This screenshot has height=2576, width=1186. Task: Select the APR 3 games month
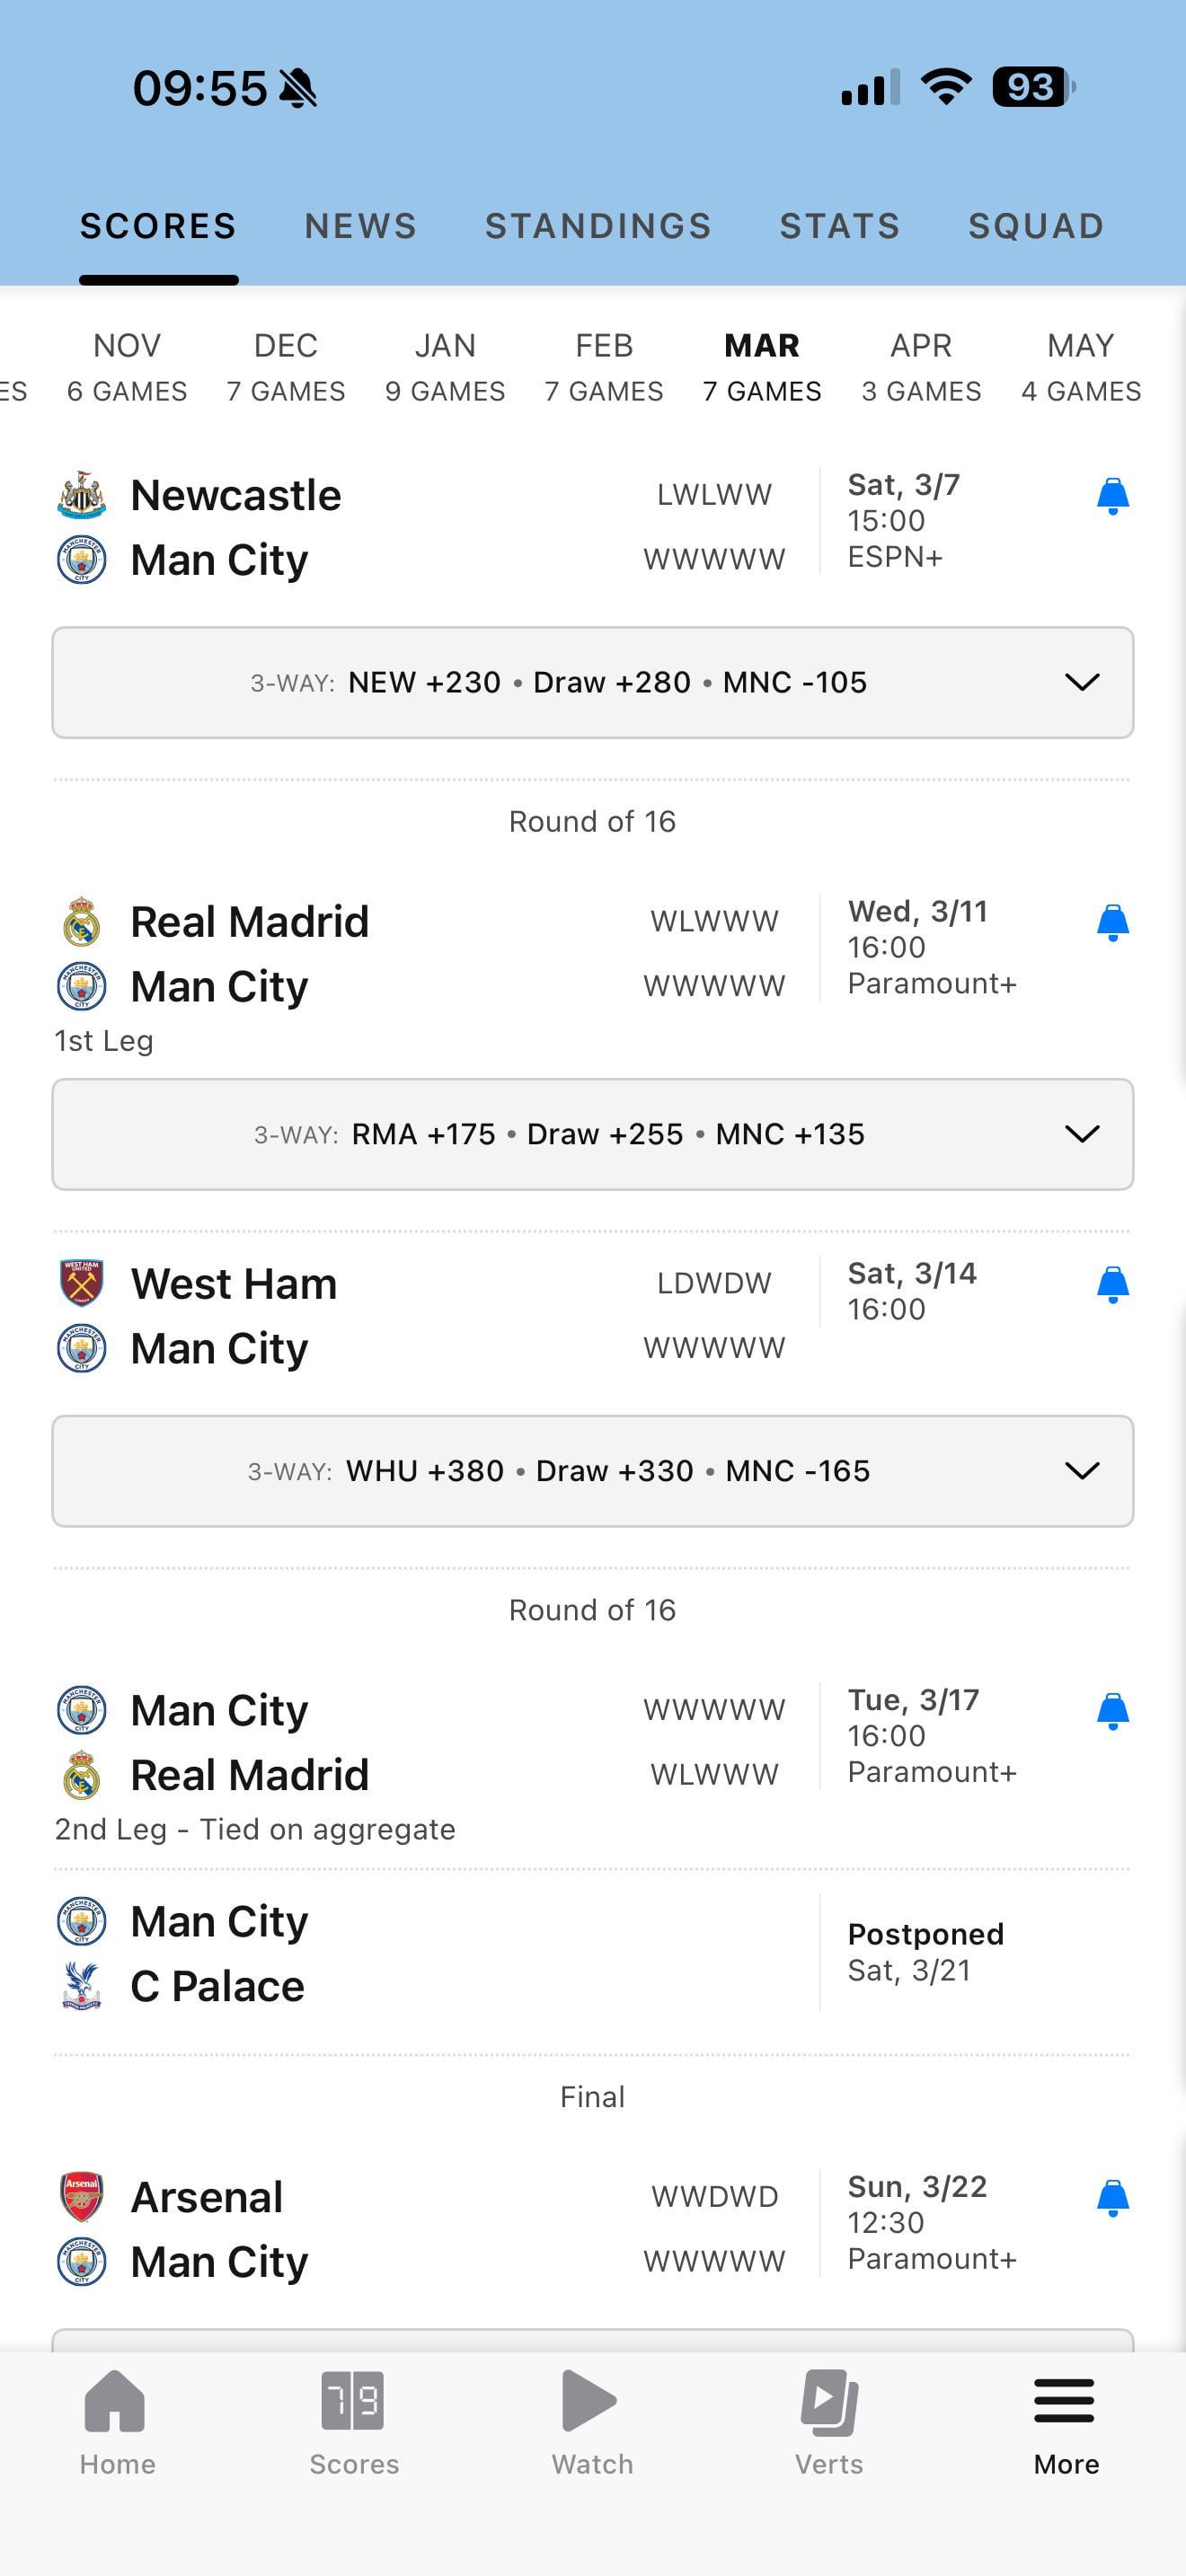pyautogui.click(x=921, y=367)
